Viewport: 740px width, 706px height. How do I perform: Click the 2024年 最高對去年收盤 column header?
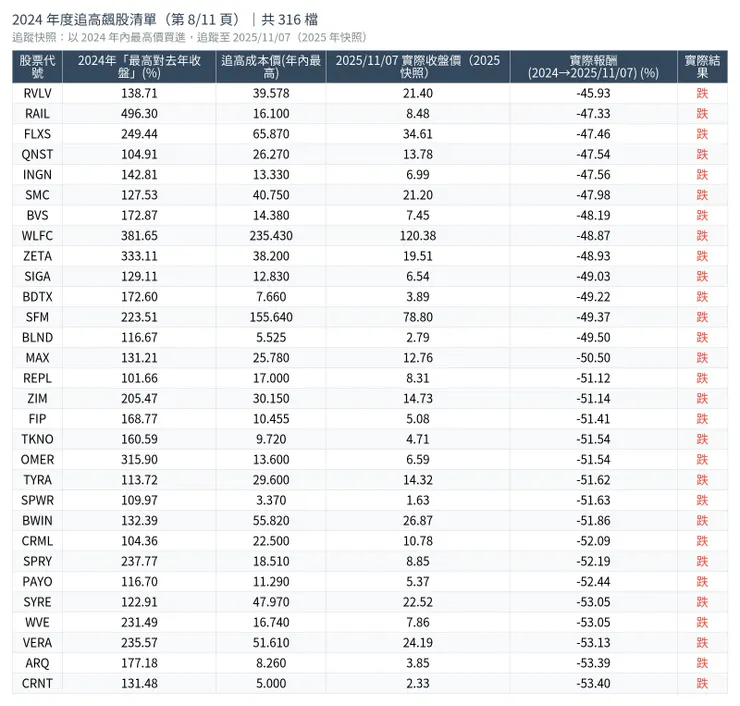(x=138, y=67)
